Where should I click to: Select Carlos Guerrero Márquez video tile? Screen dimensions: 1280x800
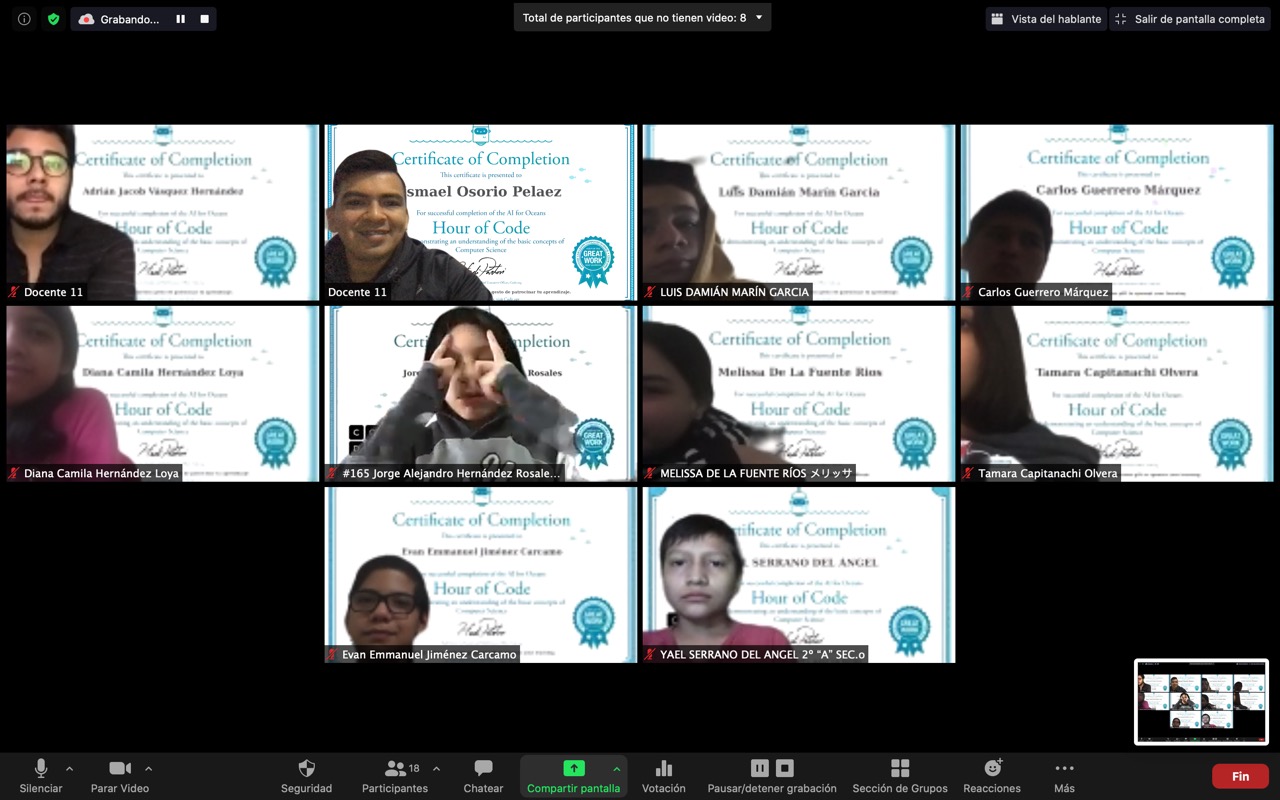pyautogui.click(x=1116, y=212)
